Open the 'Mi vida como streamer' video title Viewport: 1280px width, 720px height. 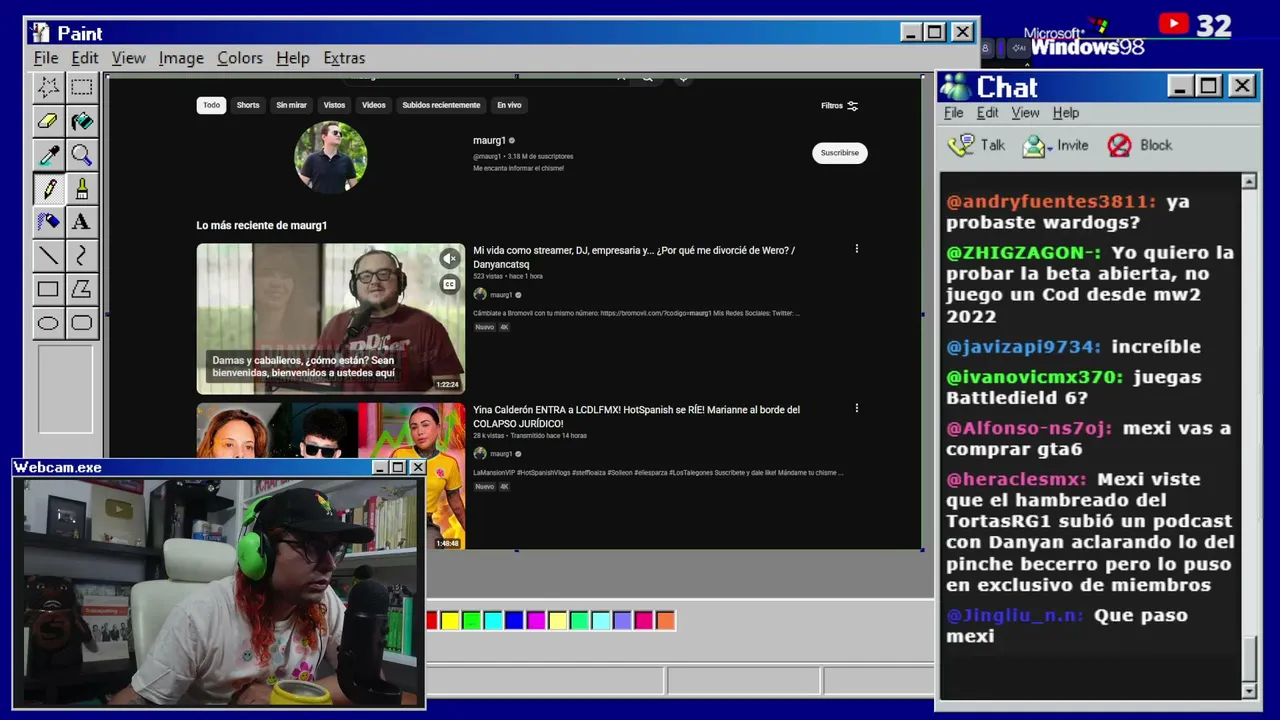[634, 257]
